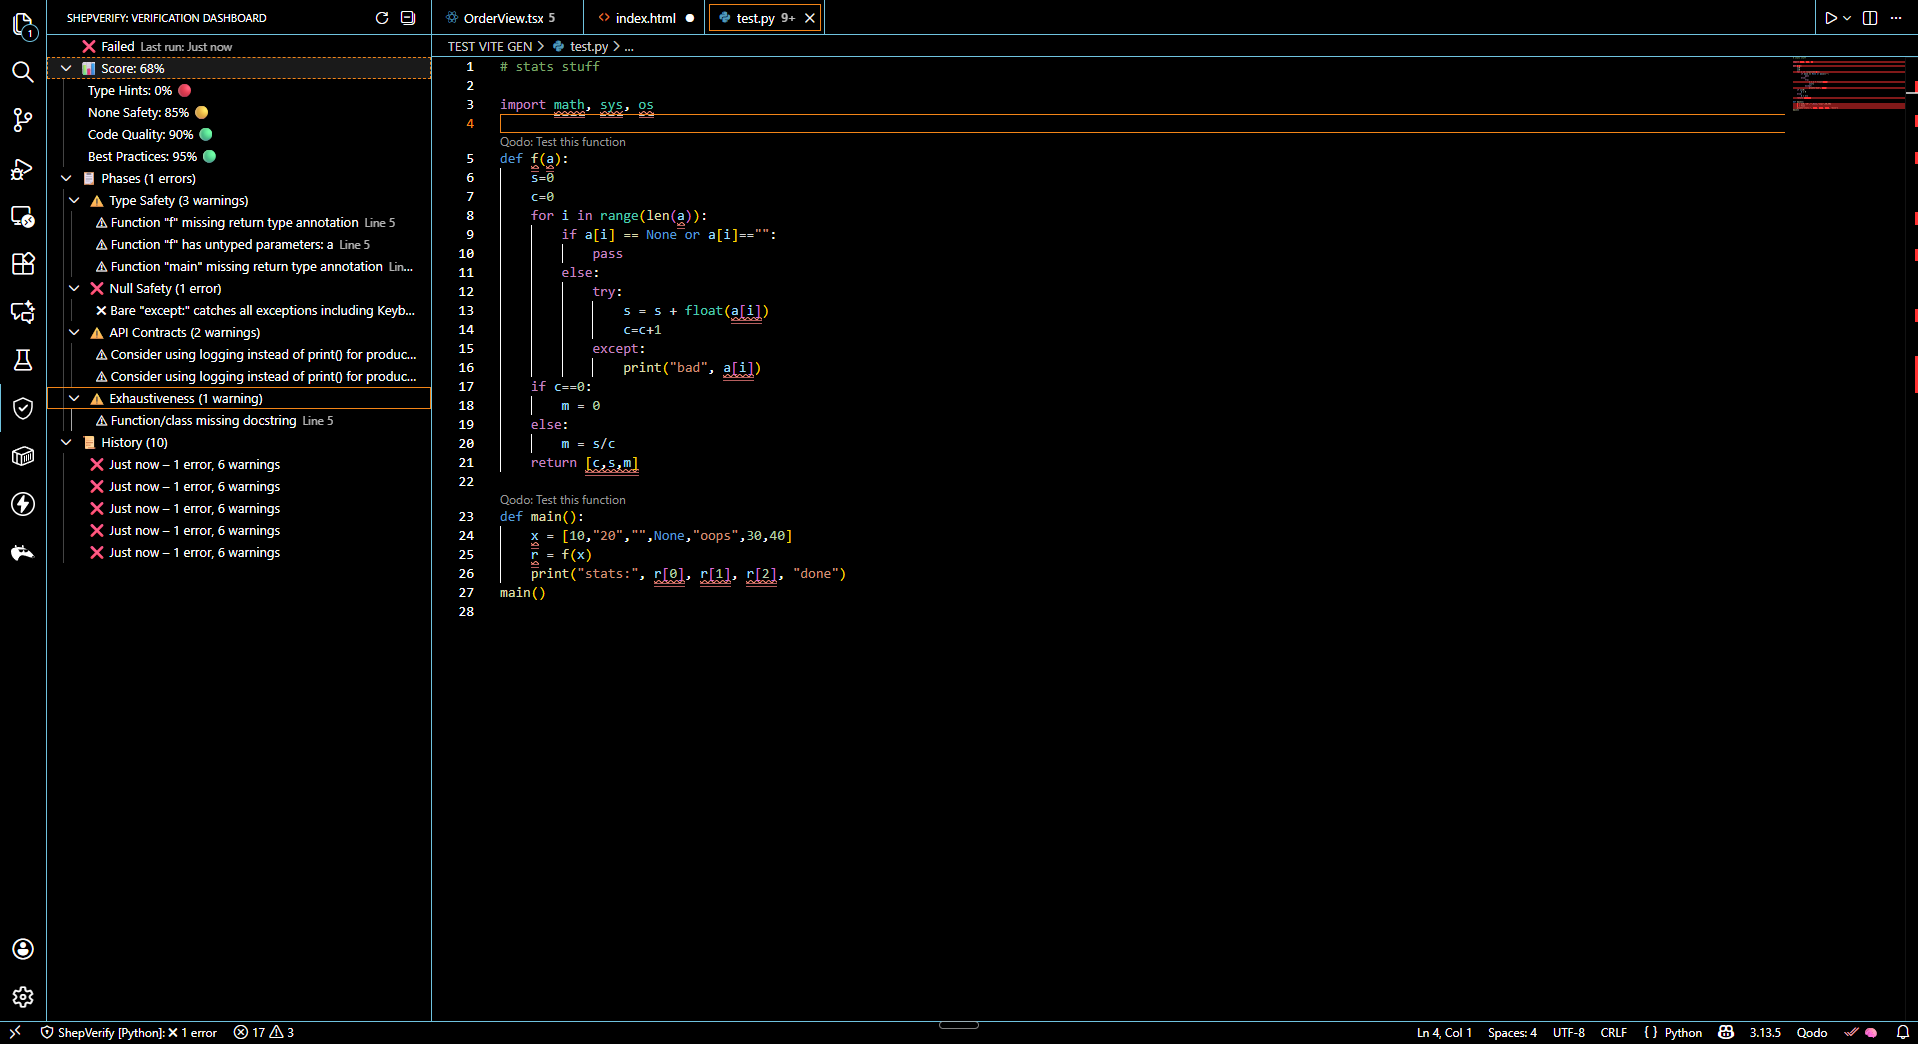Refresh the verification dashboard
Screen dimensions: 1918x1044
pyautogui.click(x=382, y=18)
